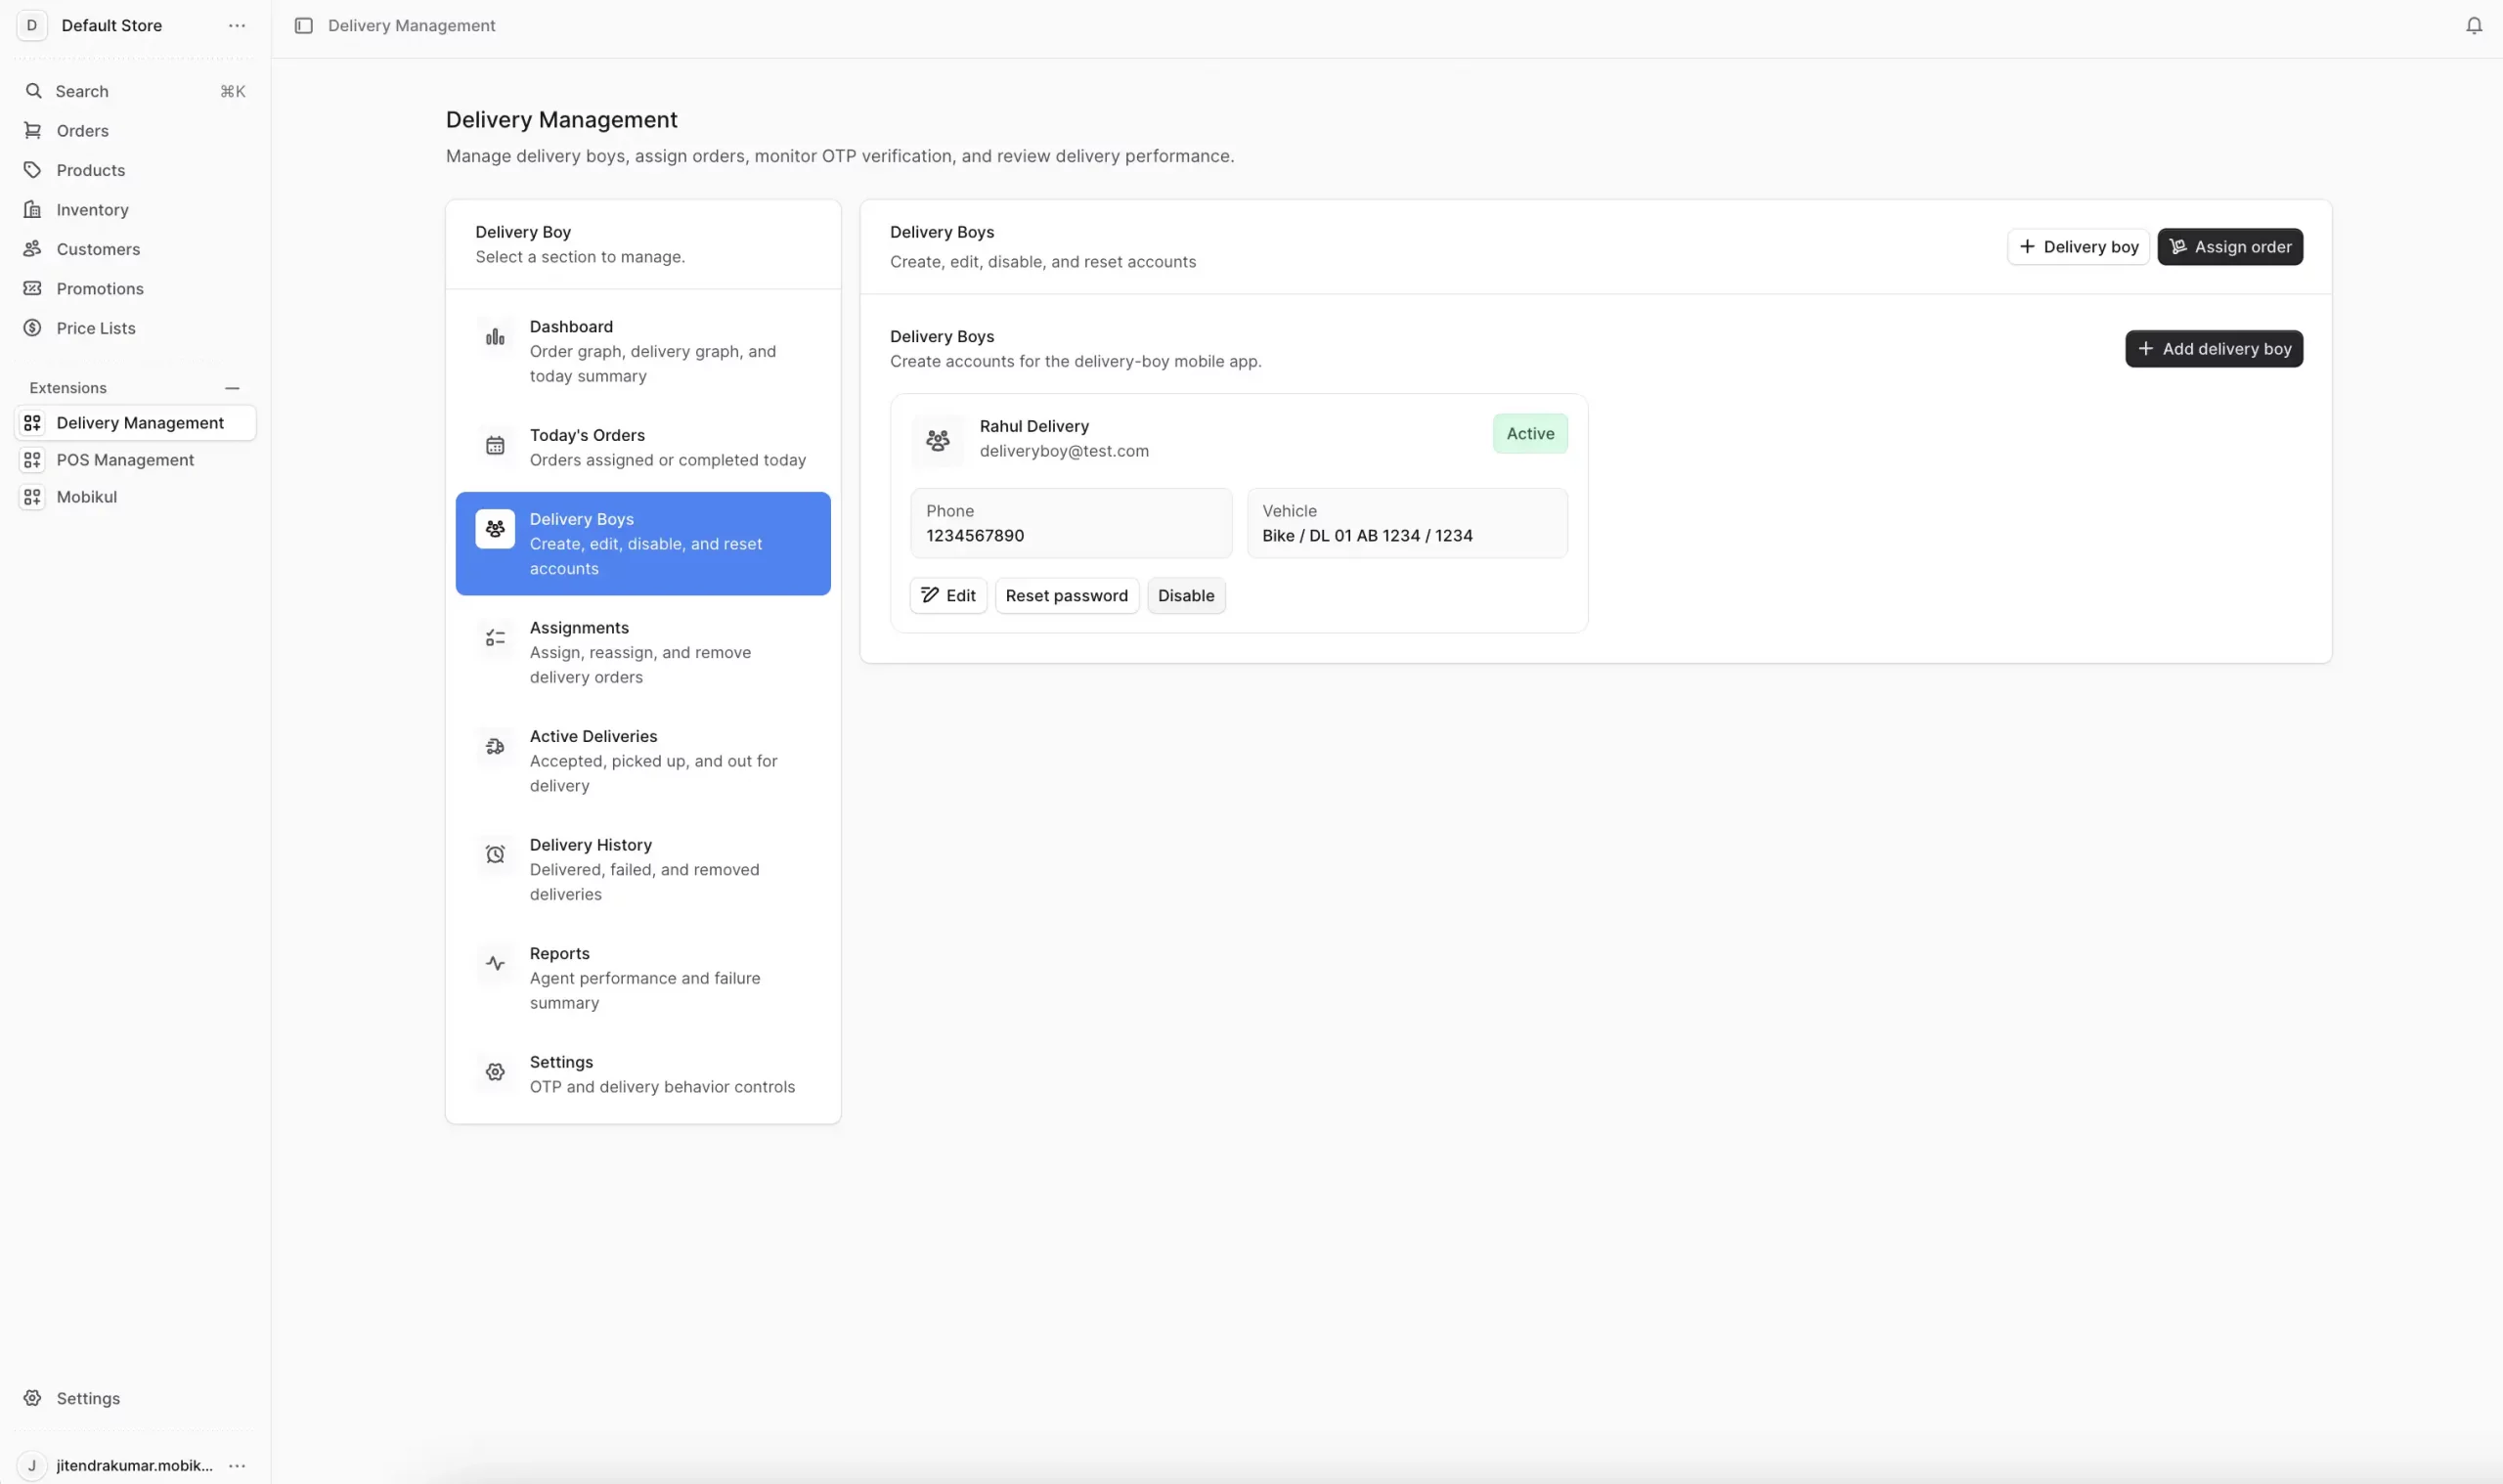Viewport: 2503px width, 1484px height.
Task: Click the user avatar J icon
Action: [32, 1465]
